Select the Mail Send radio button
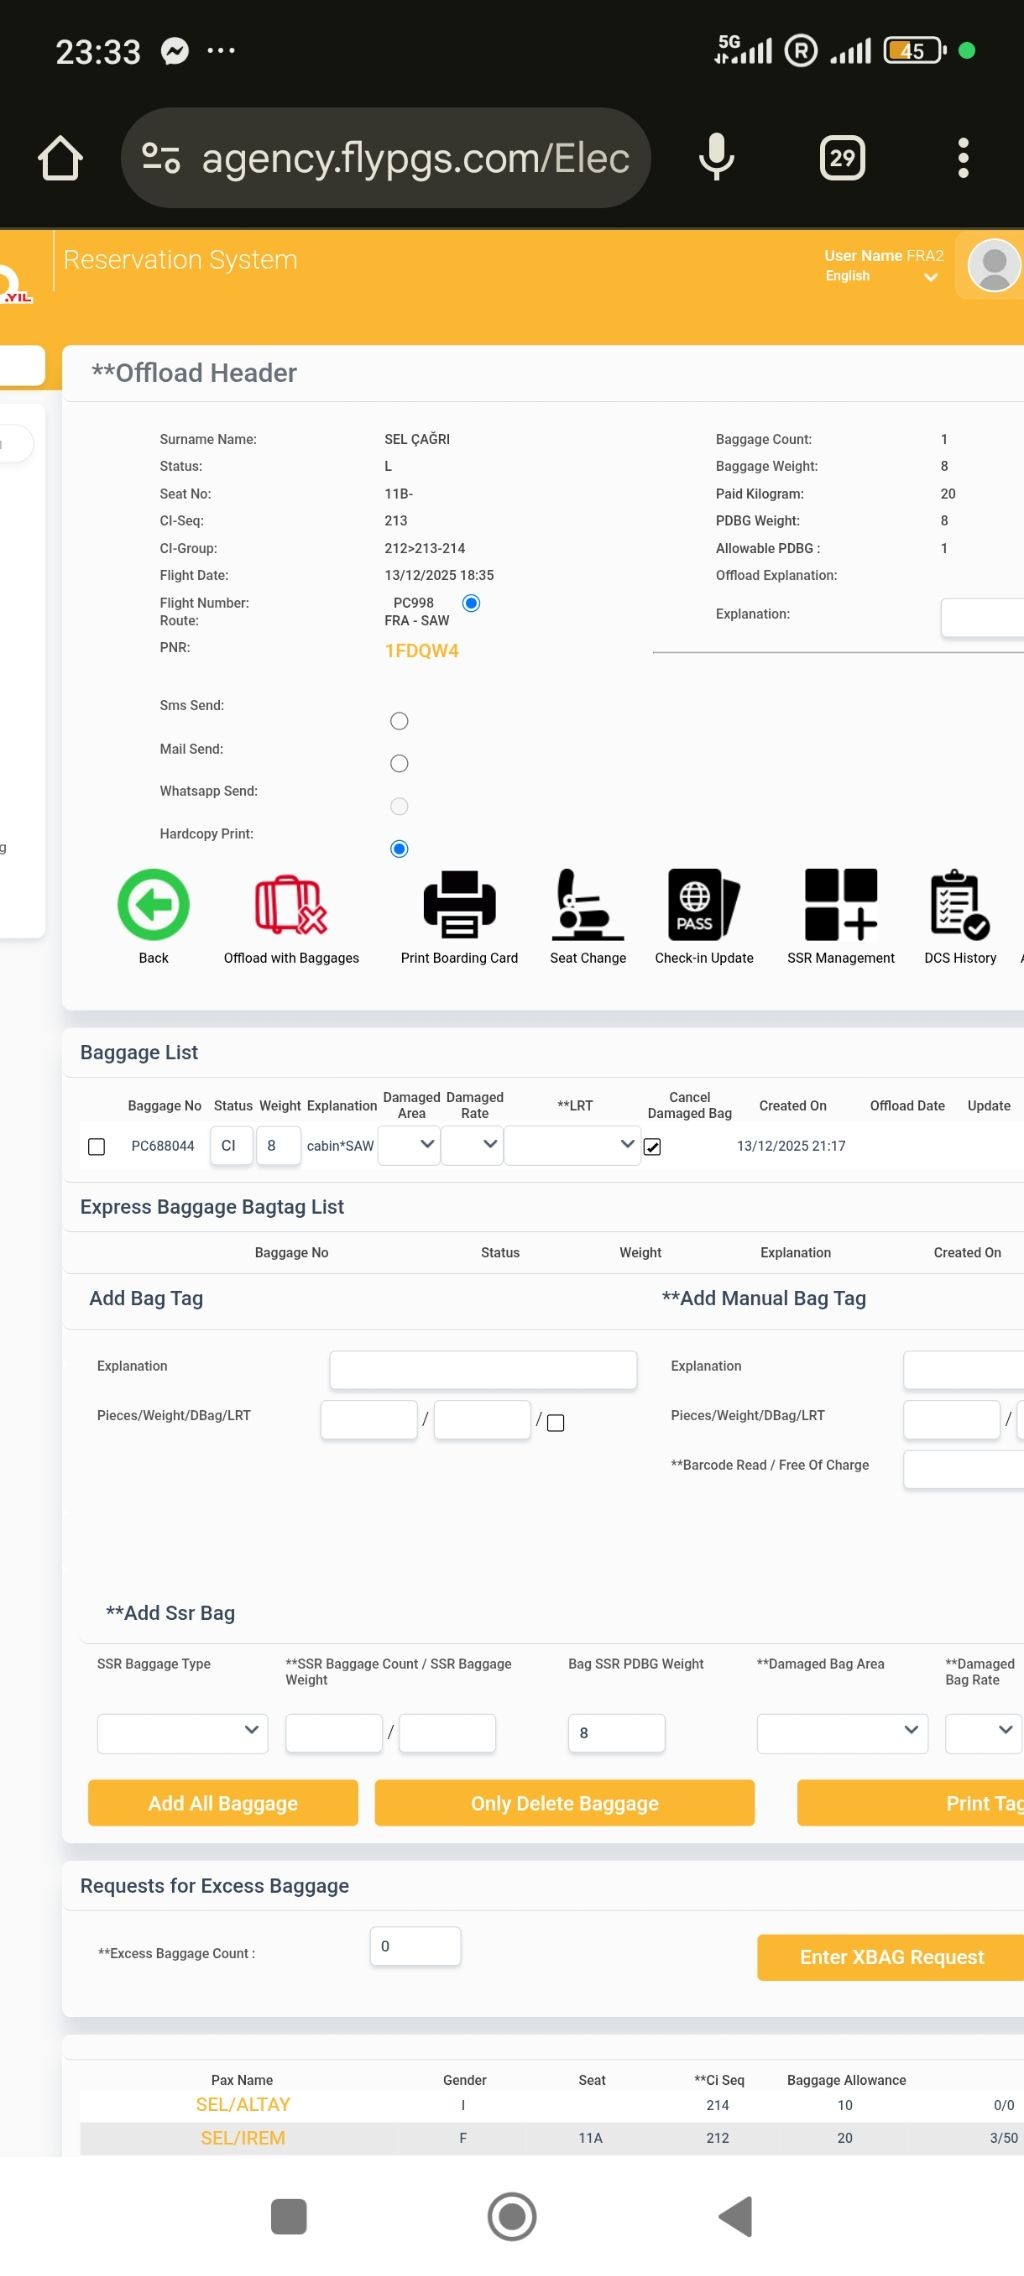The image size is (1024, 2276). pos(399,764)
